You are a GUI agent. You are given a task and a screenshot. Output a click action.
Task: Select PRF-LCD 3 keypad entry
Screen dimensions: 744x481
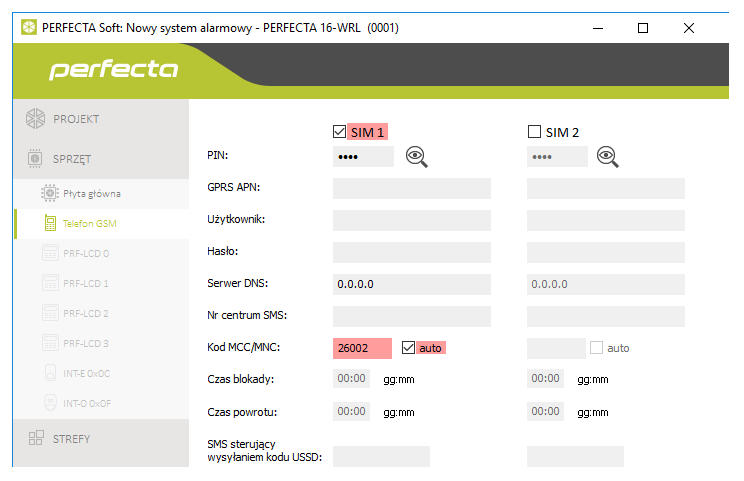tap(101, 343)
